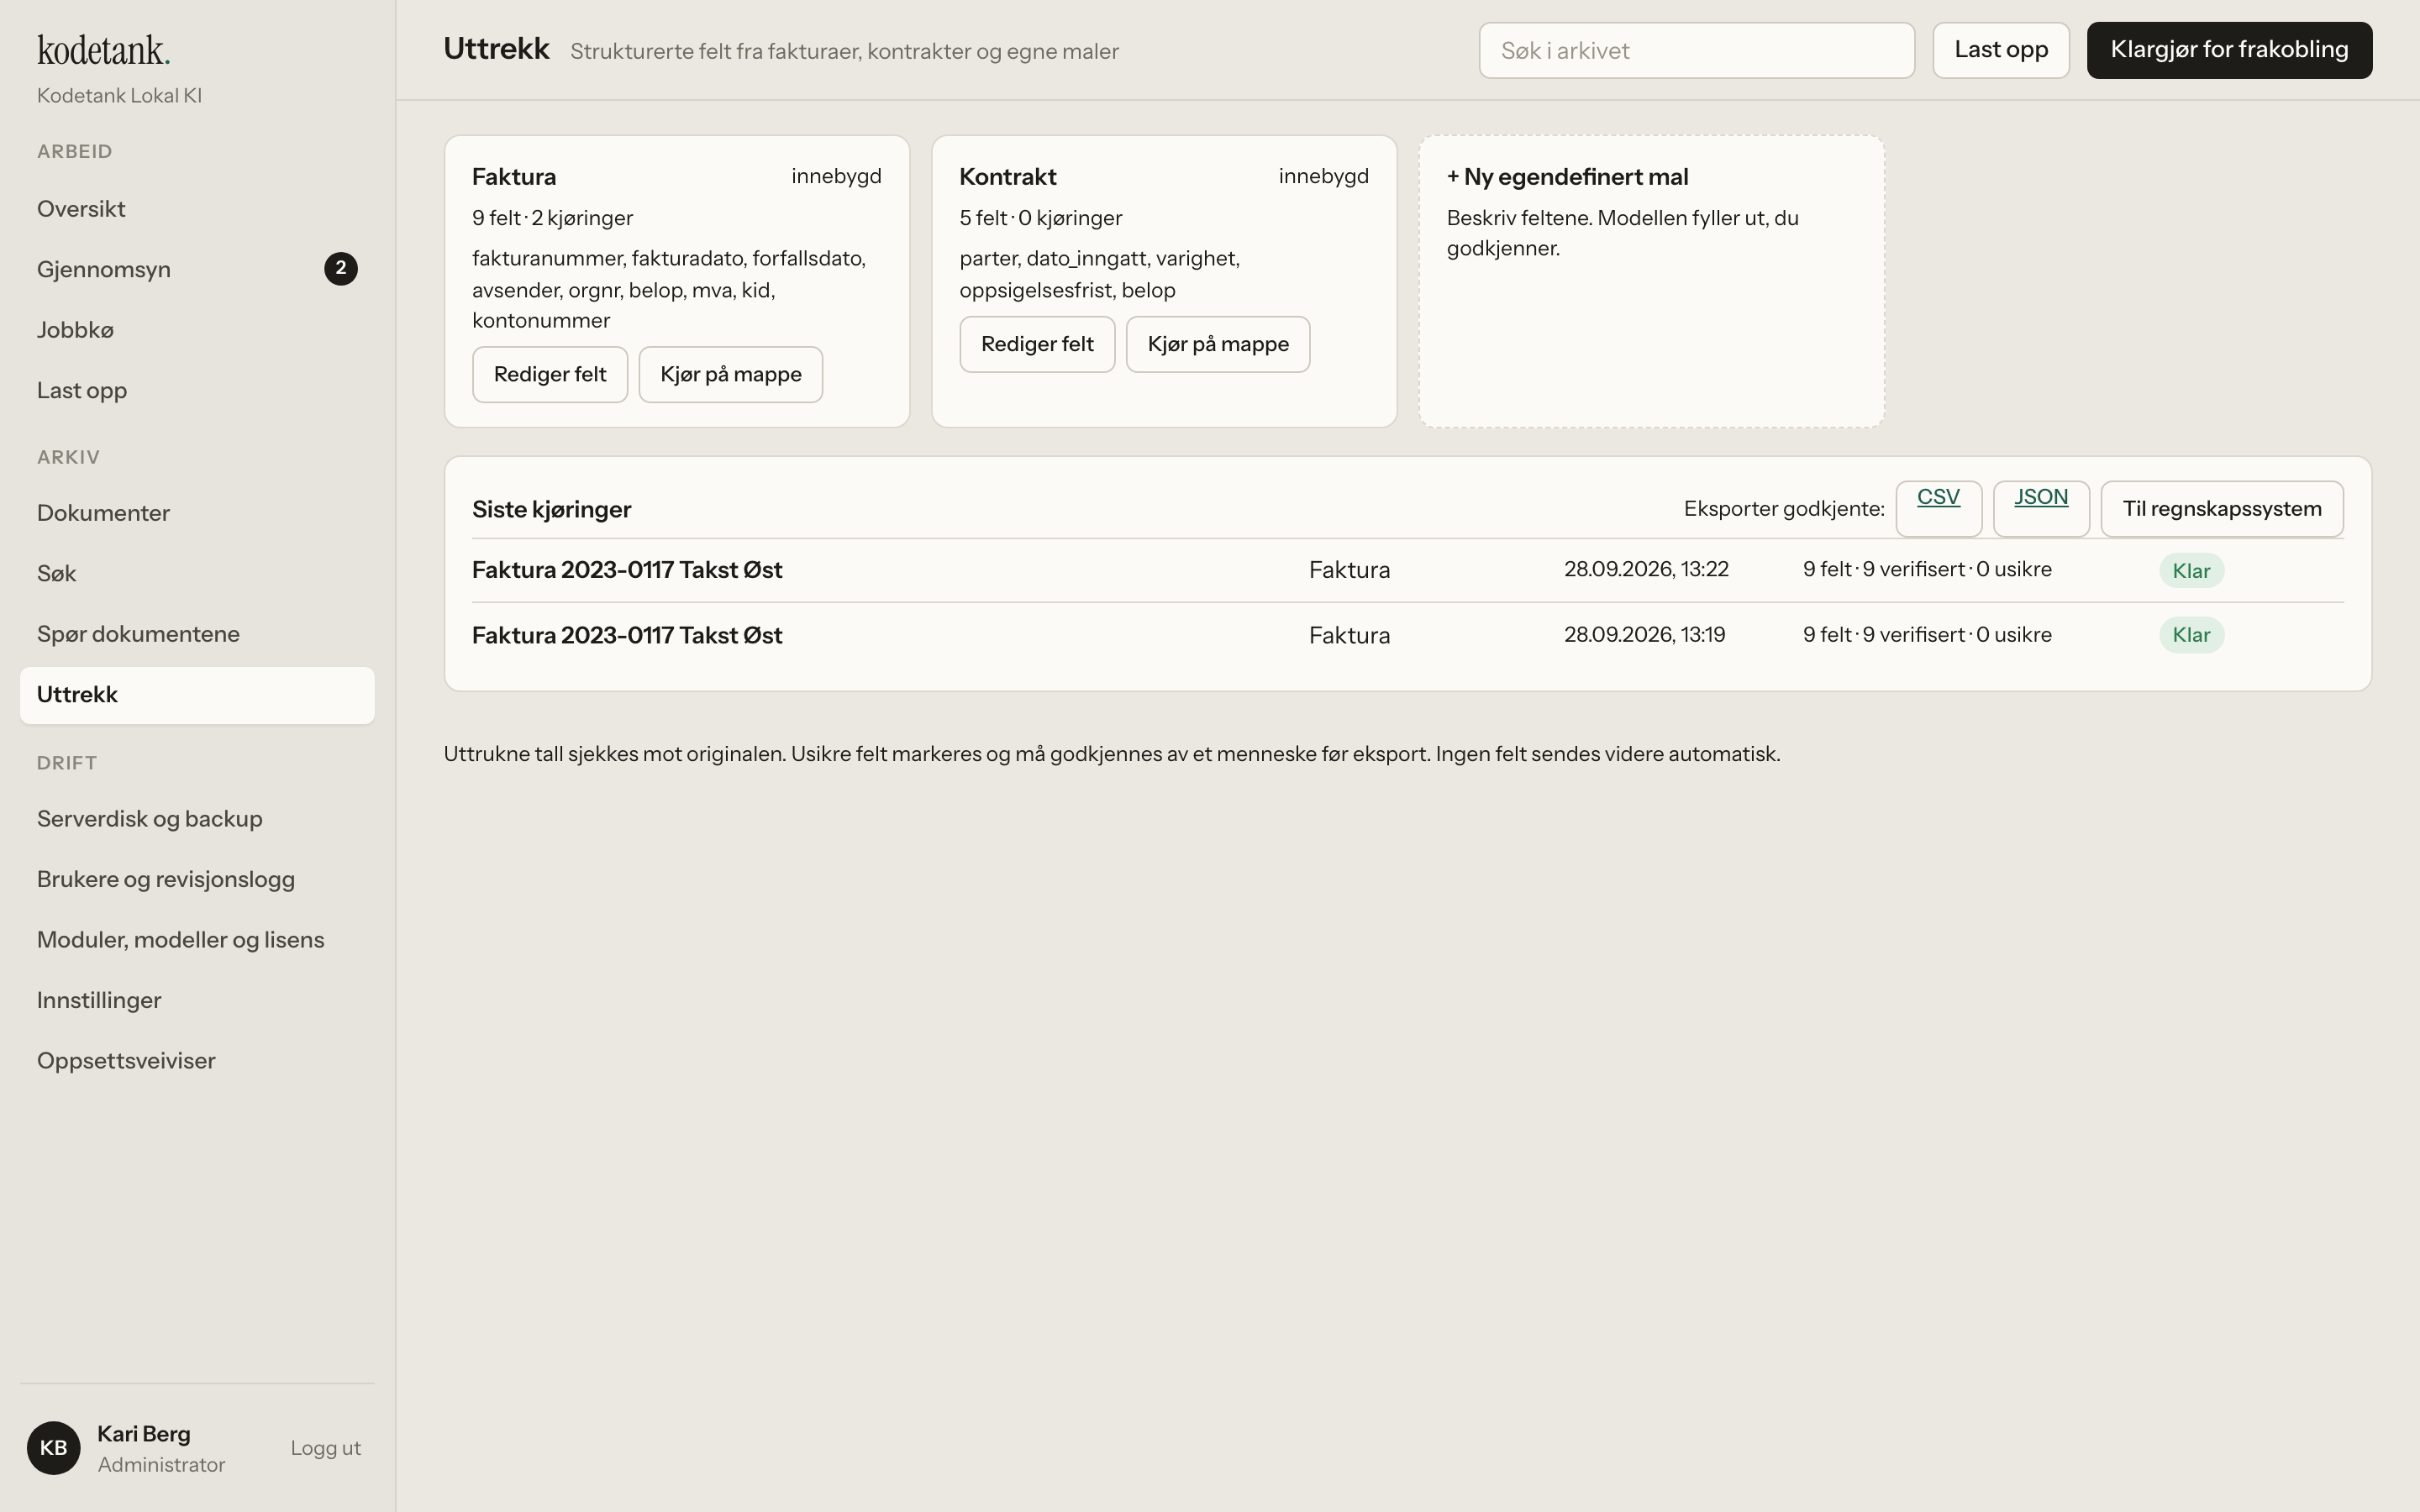Image resolution: width=2420 pixels, height=1512 pixels.
Task: Focus the Søk i arkivet field
Action: [1697, 50]
